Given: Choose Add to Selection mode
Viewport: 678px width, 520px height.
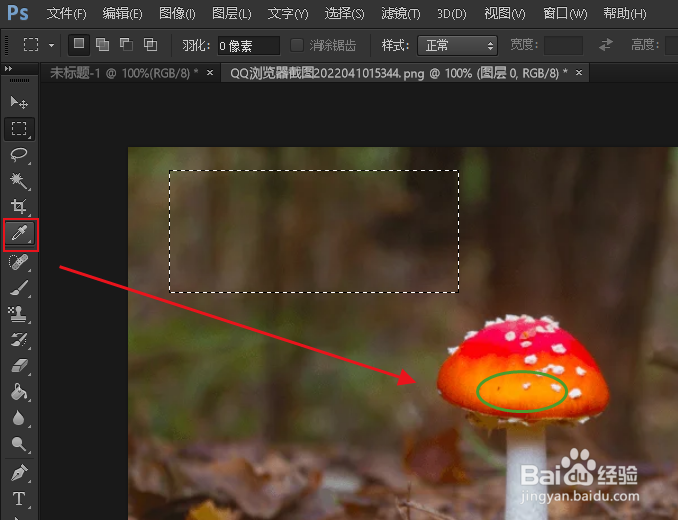Looking at the screenshot, I should 102,45.
